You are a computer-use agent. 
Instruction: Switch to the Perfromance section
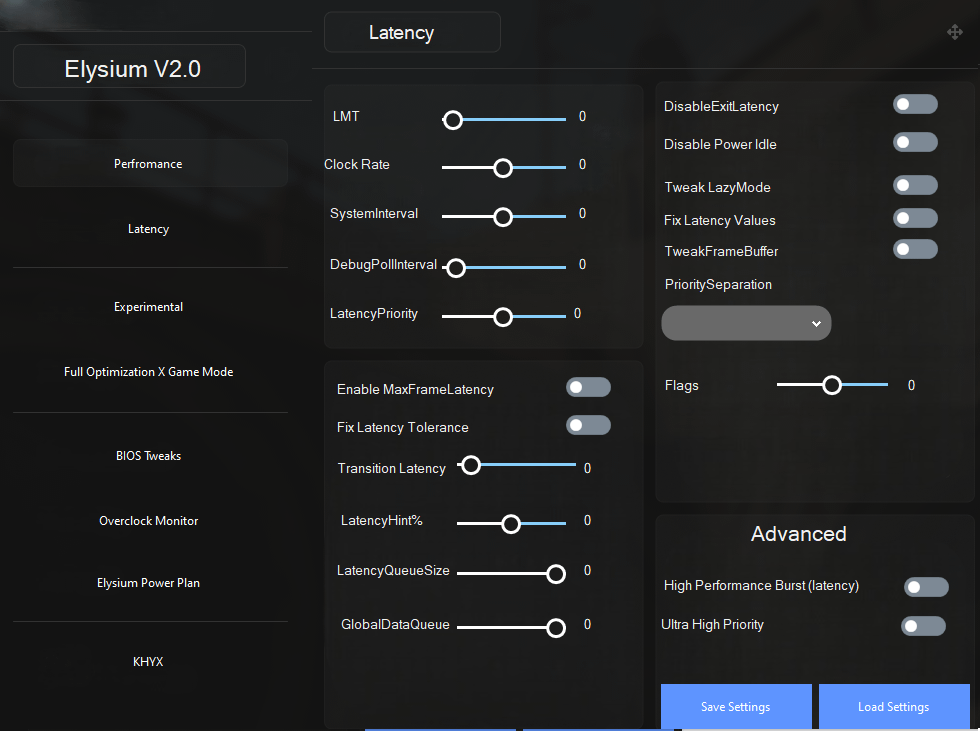point(148,163)
